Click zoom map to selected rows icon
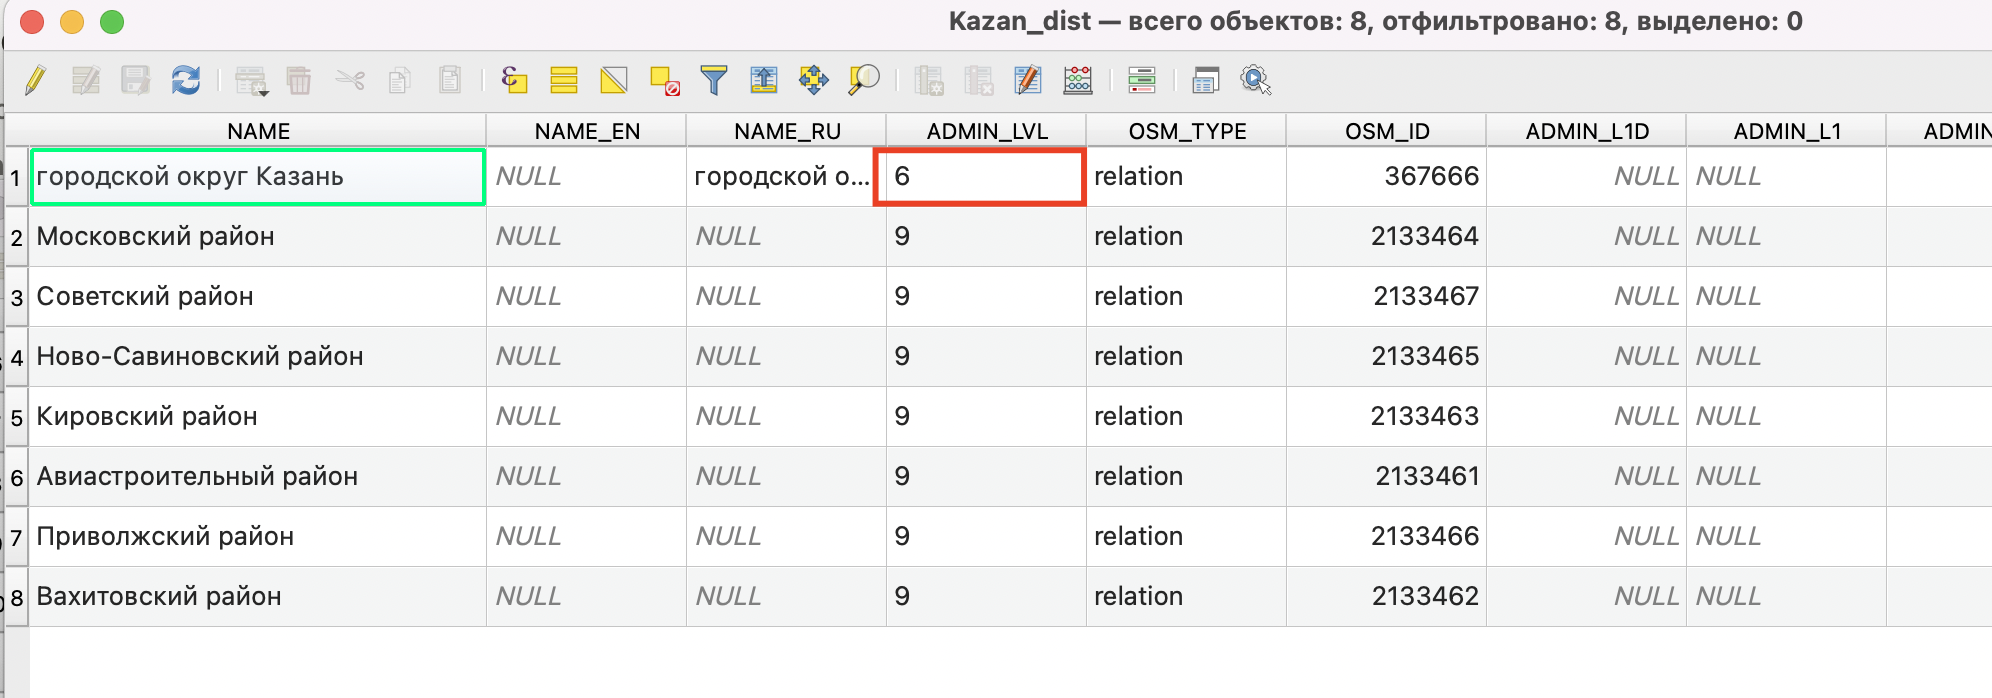 (864, 80)
